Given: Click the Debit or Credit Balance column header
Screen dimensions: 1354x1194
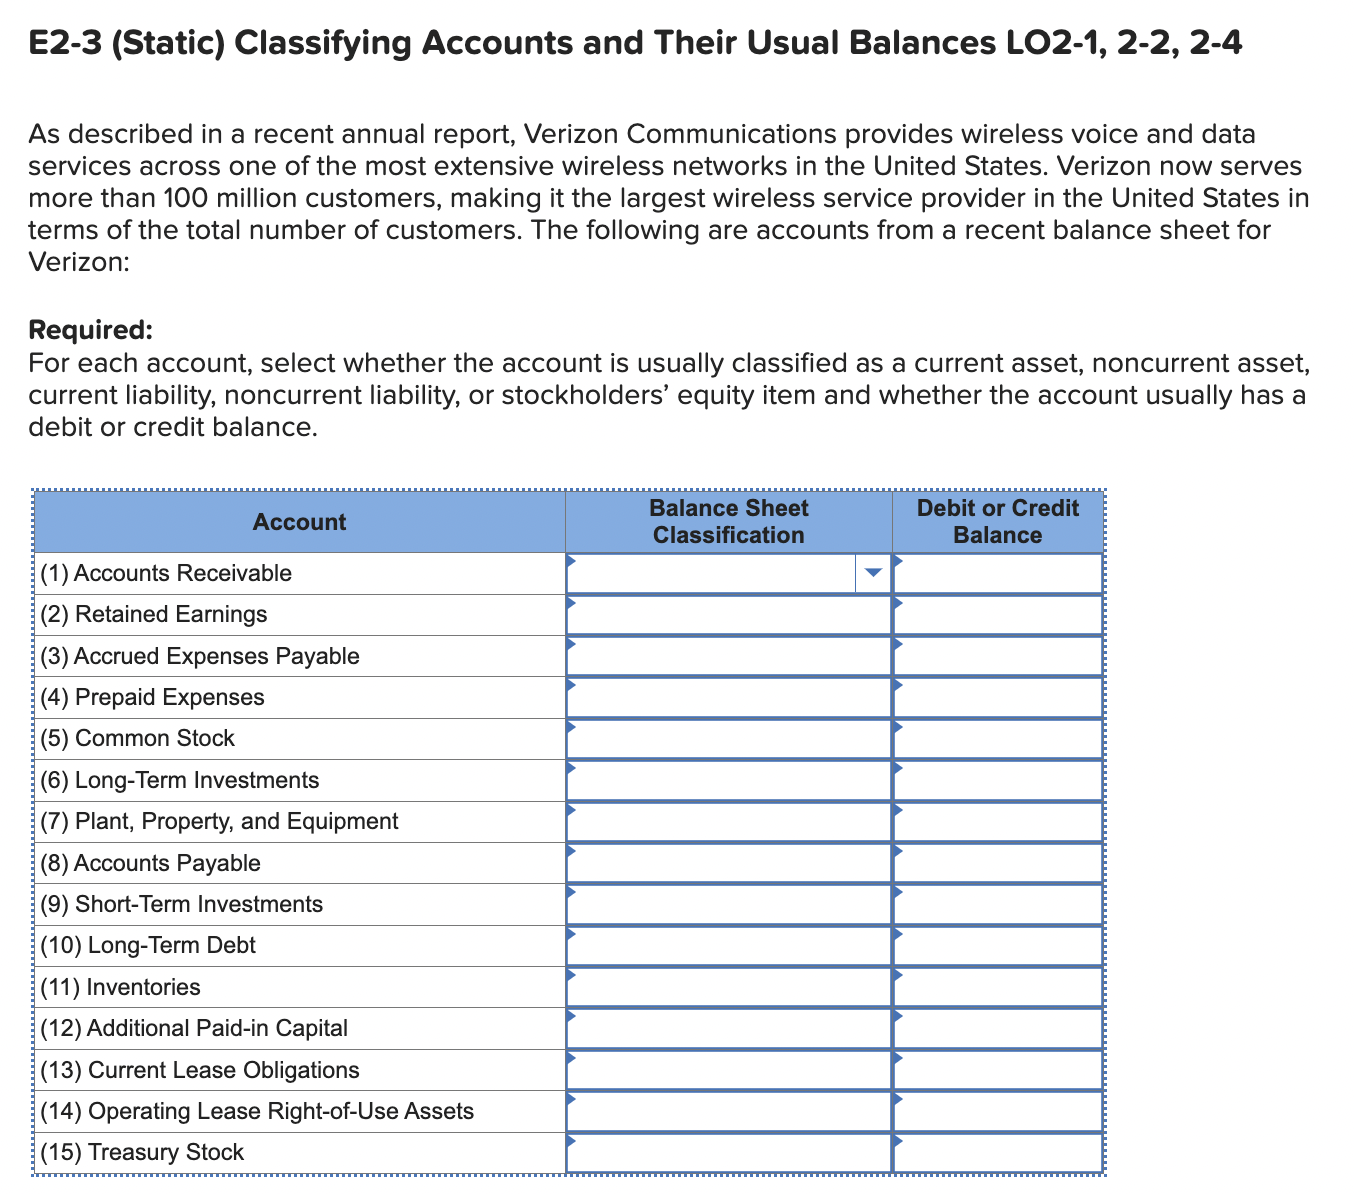Looking at the screenshot, I should pos(997,521).
